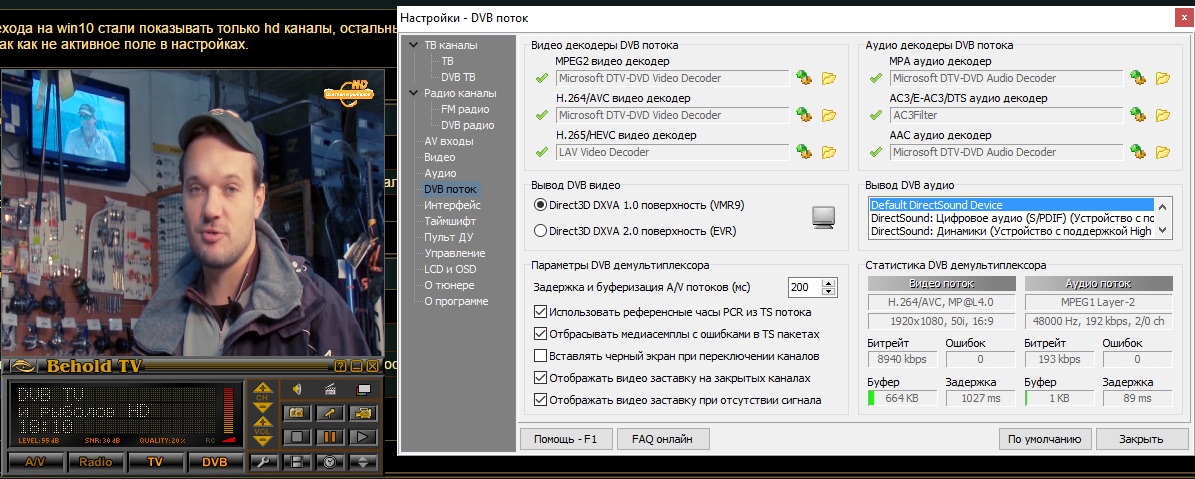This screenshot has height=479, width=1195.
Task: Click the monitor icon in DVB video output
Action: coord(823,217)
